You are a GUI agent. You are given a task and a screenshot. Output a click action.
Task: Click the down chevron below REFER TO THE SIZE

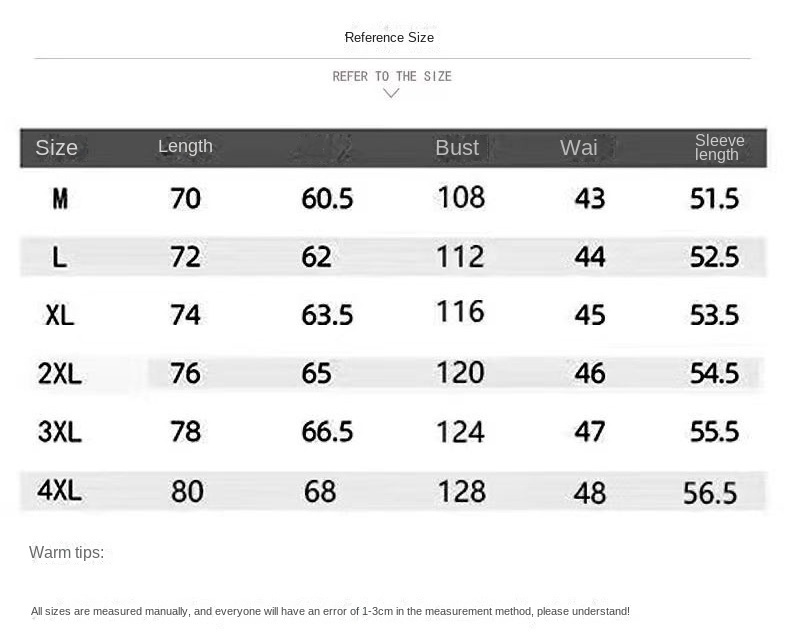tap(391, 94)
